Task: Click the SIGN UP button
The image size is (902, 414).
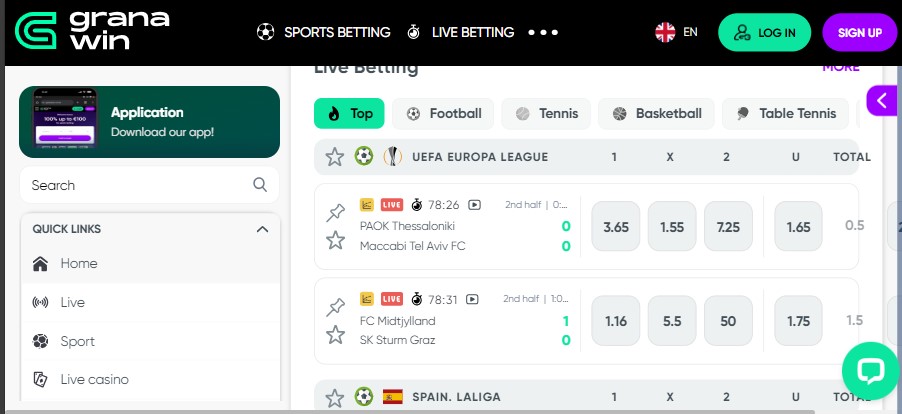Action: pos(859,32)
